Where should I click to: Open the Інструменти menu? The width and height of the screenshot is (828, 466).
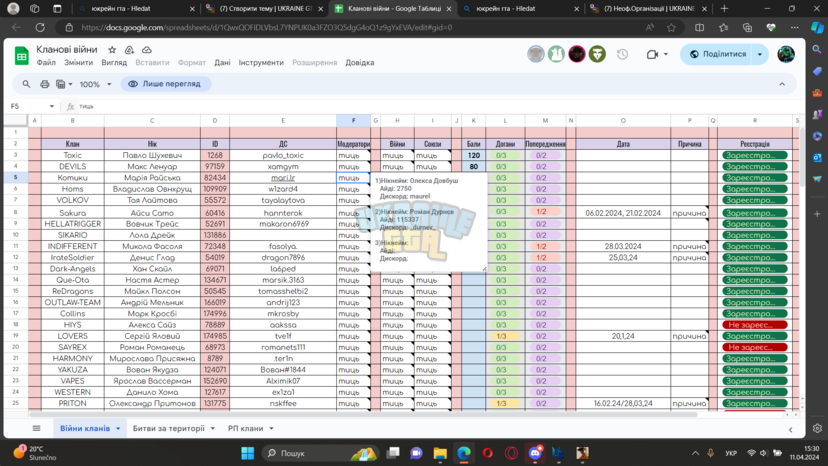261,62
